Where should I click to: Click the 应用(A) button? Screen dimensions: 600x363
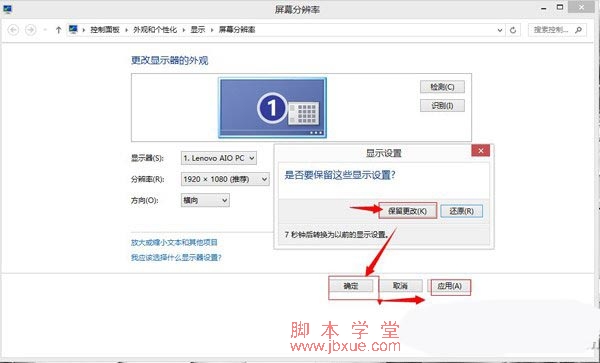(450, 286)
